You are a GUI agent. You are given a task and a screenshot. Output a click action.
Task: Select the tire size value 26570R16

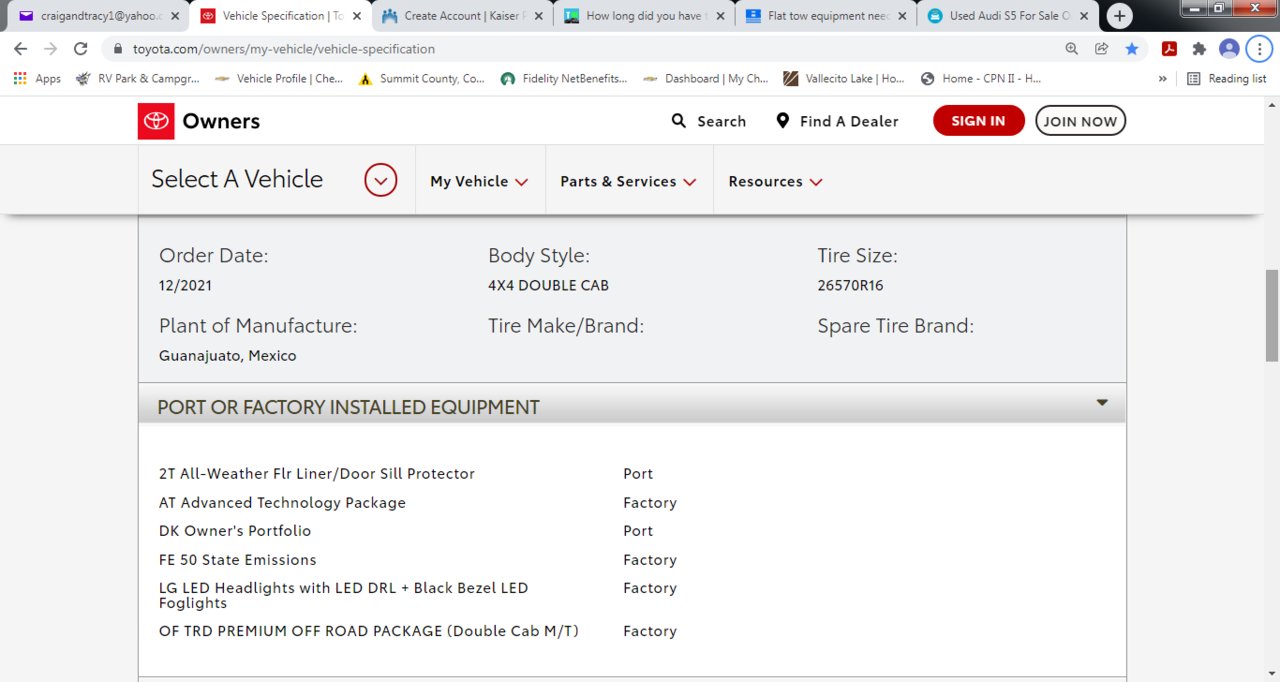pyautogui.click(x=850, y=285)
